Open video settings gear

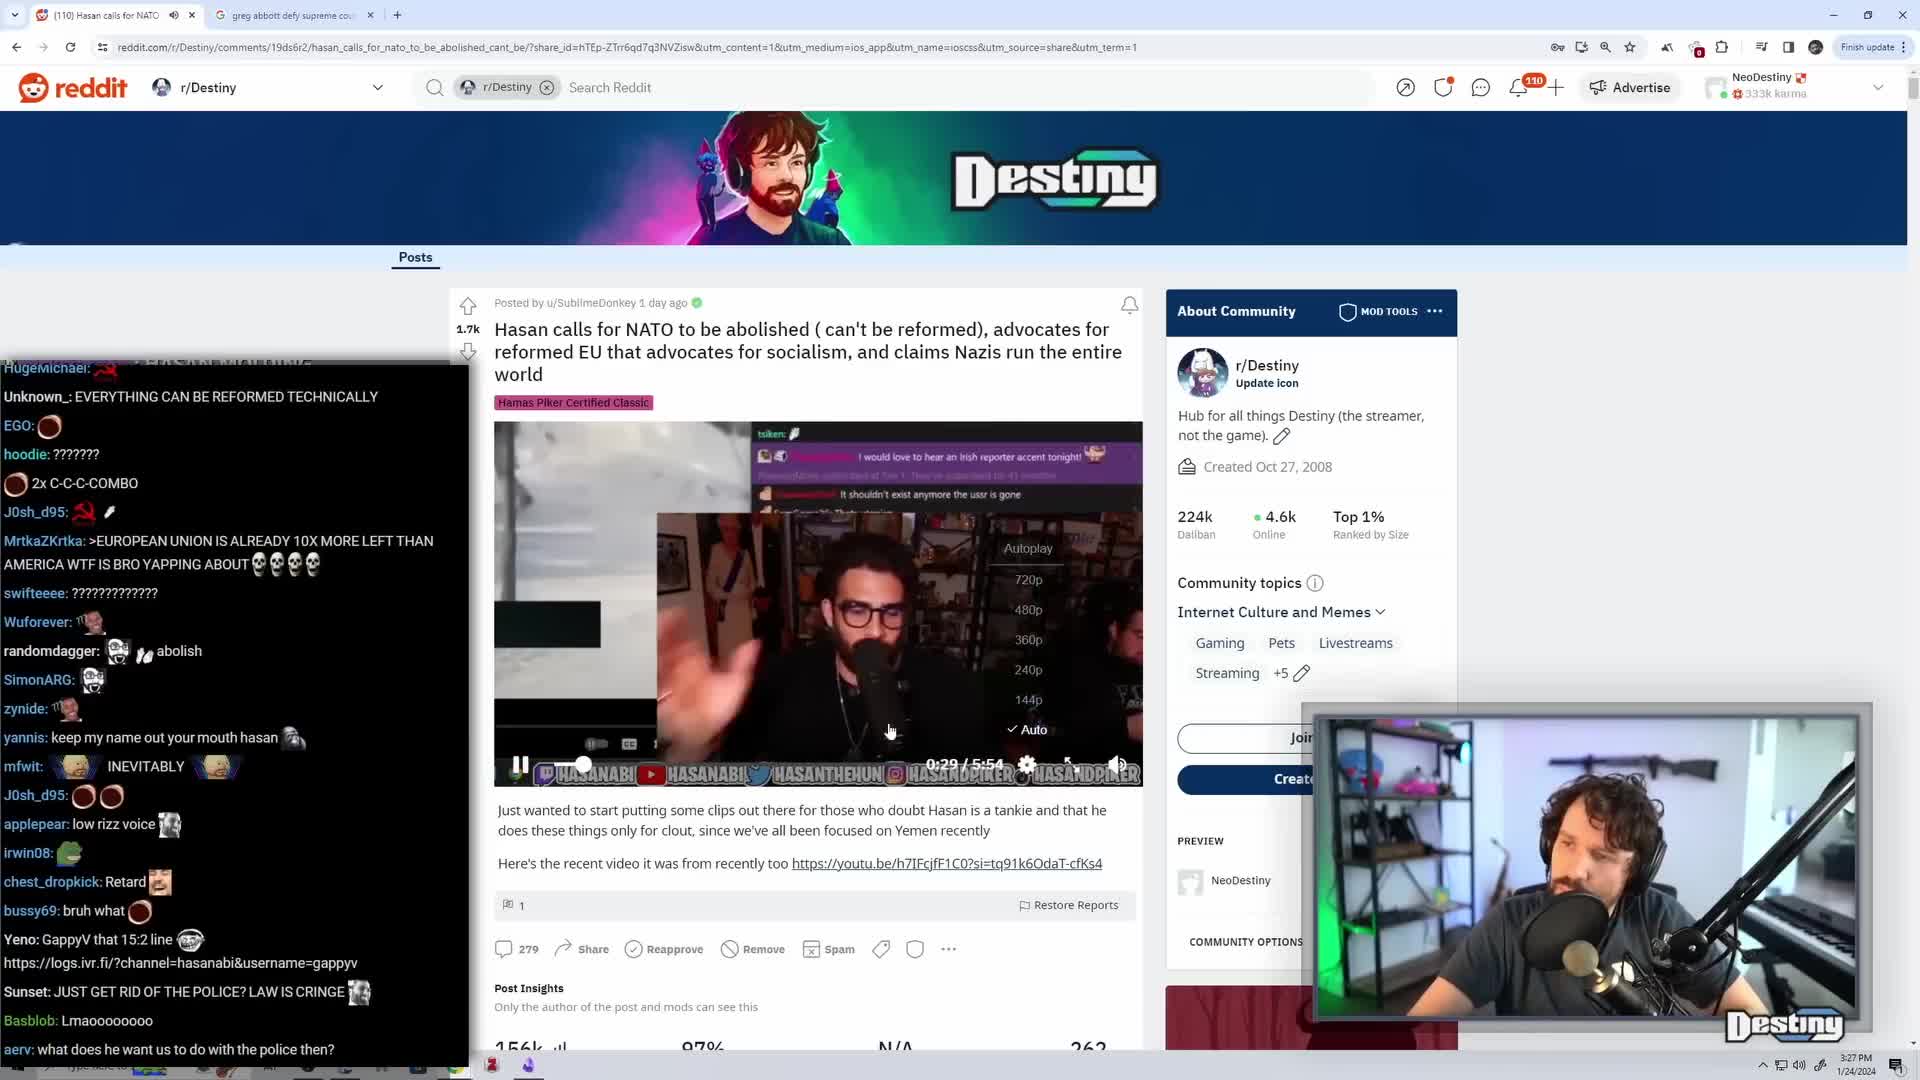click(x=1027, y=765)
